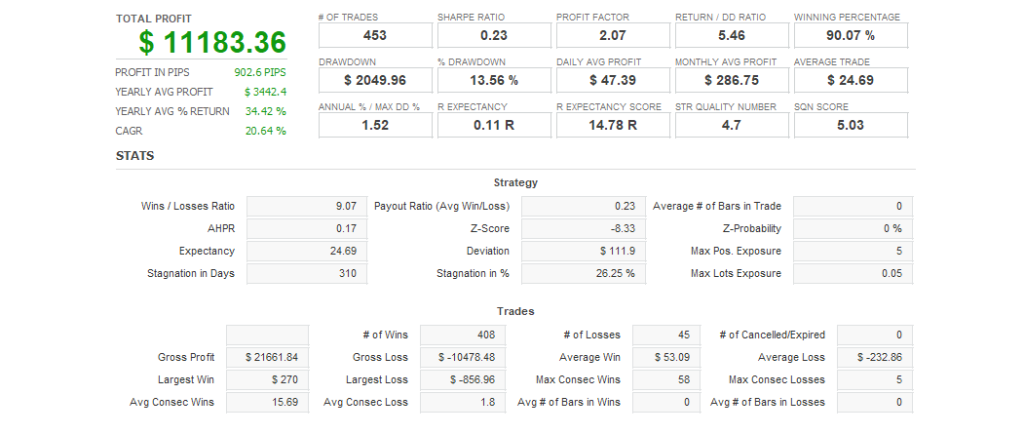Click the Profit Factor value 2.07
The height and width of the screenshot is (434, 1024).
[x=613, y=36]
